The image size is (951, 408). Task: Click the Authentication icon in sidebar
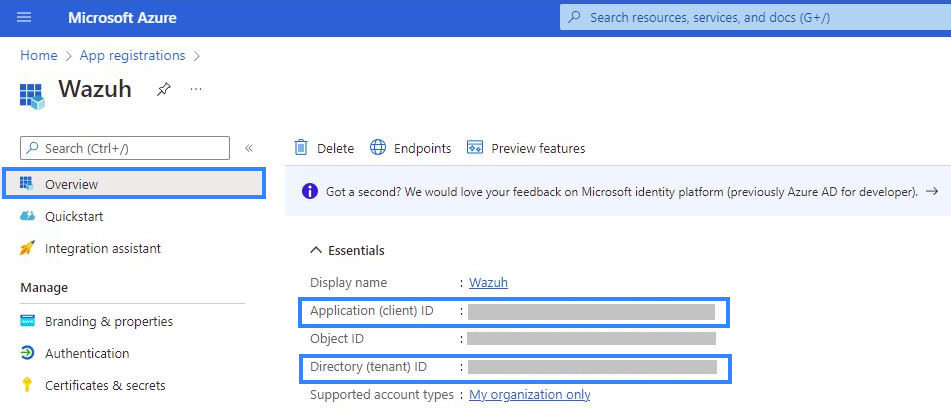[27, 353]
